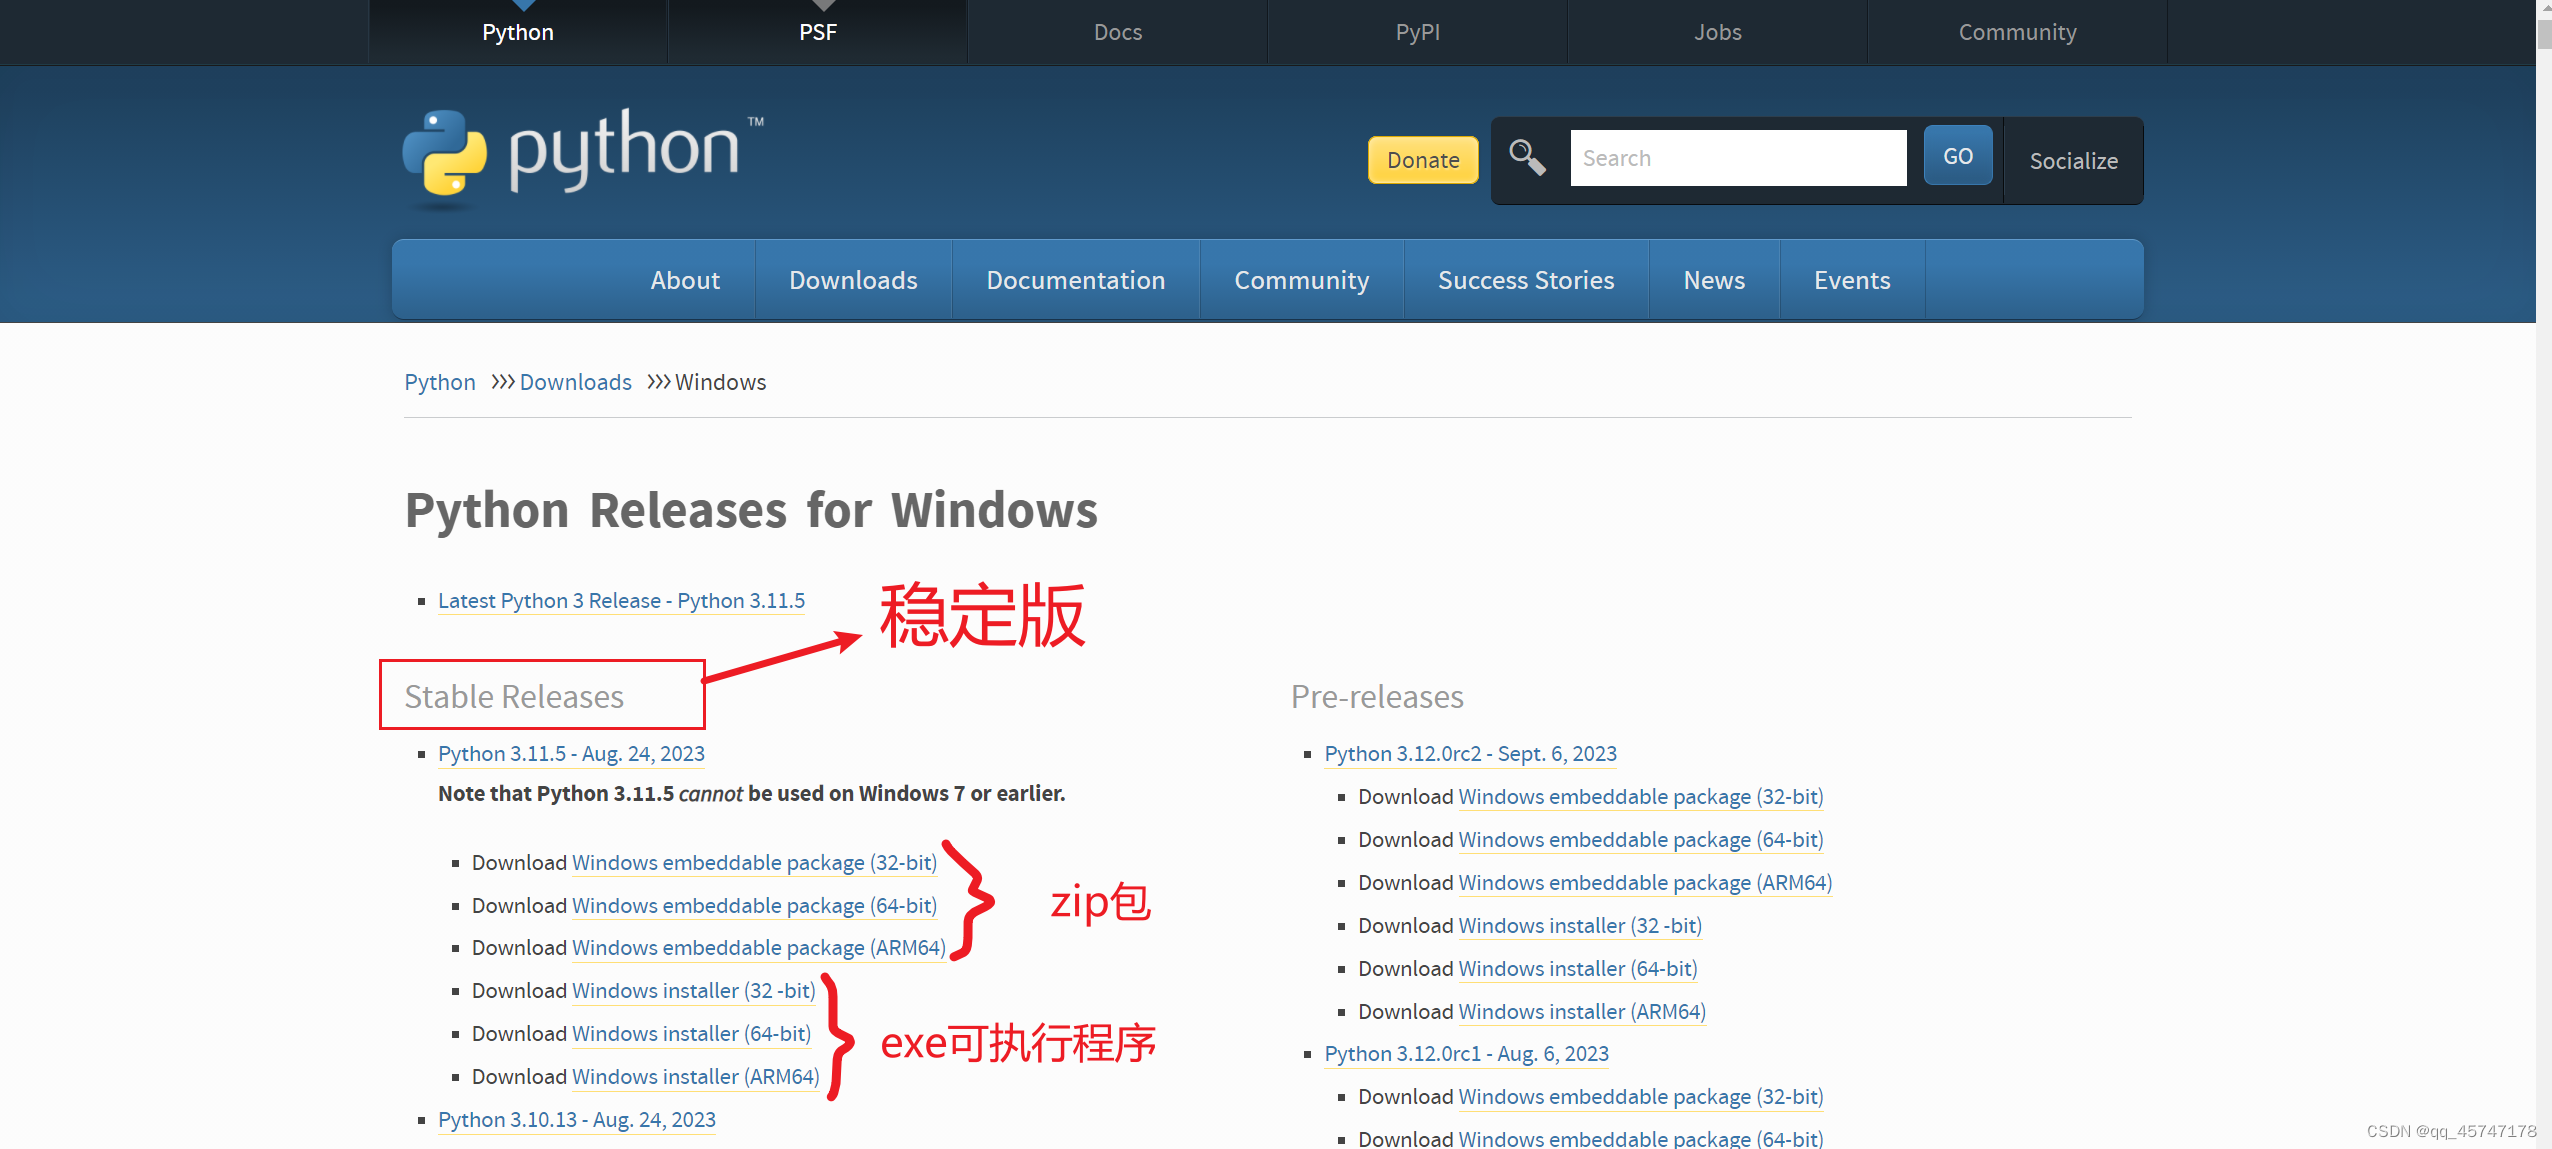
Task: Open the About navigation menu
Action: (x=685, y=280)
